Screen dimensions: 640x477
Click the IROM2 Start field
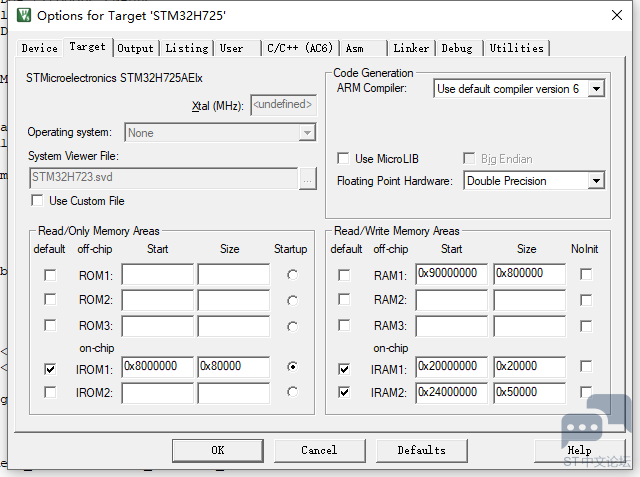pyautogui.click(x=157, y=393)
